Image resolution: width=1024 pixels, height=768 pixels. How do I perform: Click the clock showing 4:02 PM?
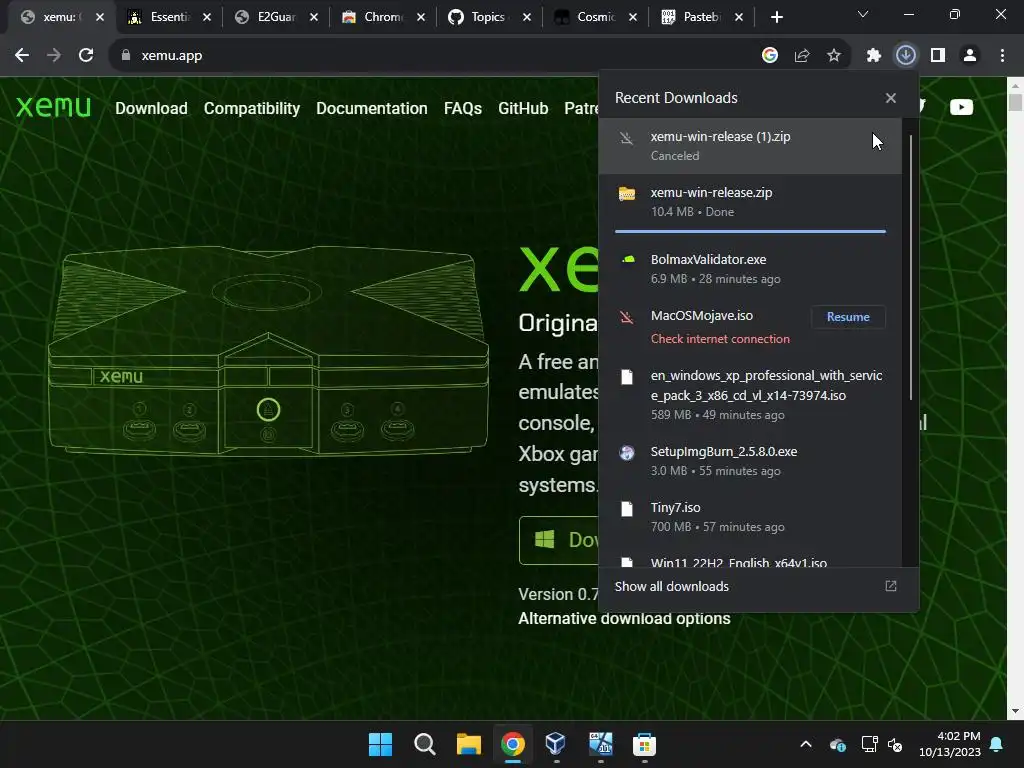[958, 736]
